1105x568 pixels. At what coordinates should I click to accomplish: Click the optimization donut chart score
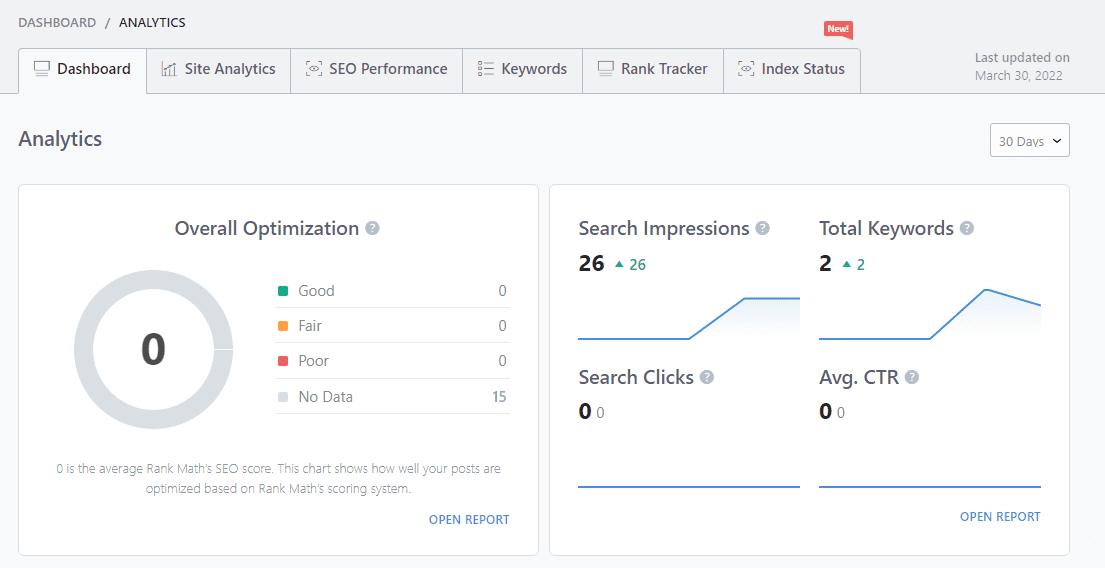pos(153,350)
